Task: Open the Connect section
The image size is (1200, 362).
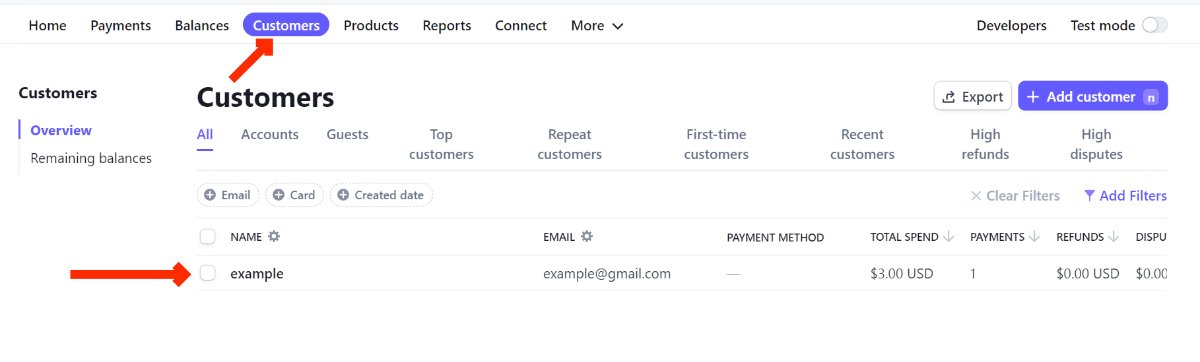Action: pos(521,26)
